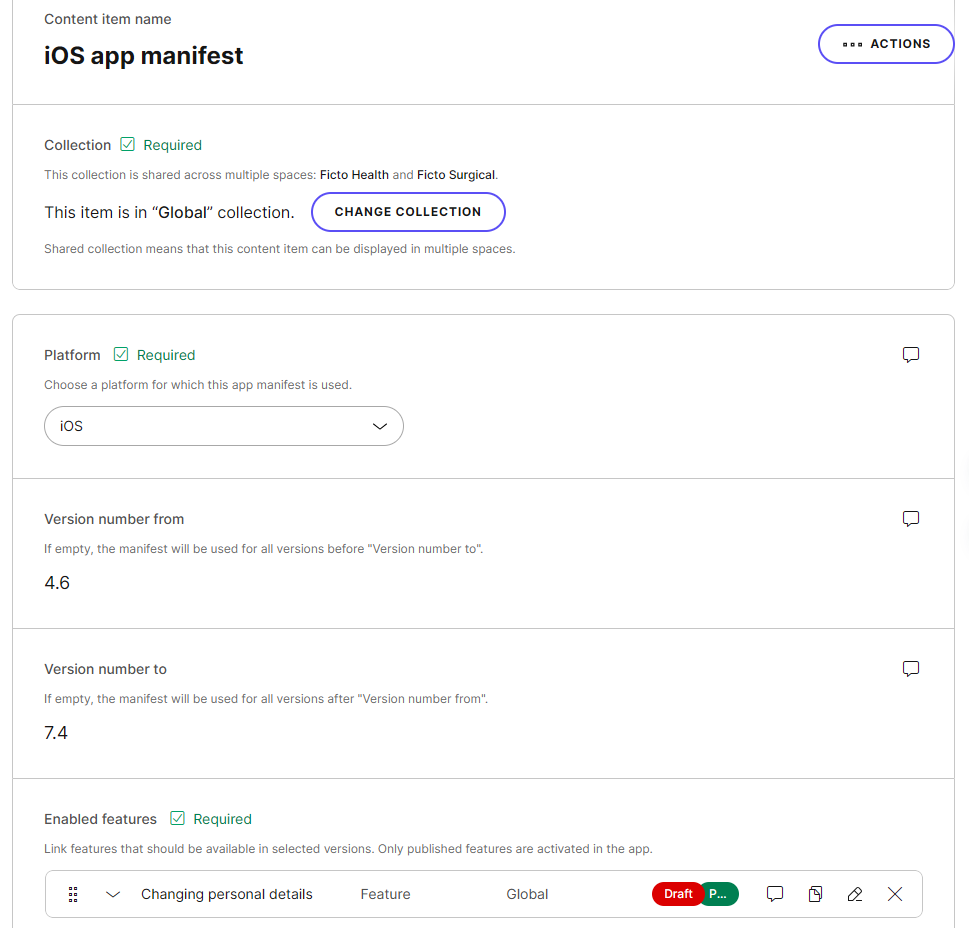Toggle the Required checkbox for Collection

126,144
